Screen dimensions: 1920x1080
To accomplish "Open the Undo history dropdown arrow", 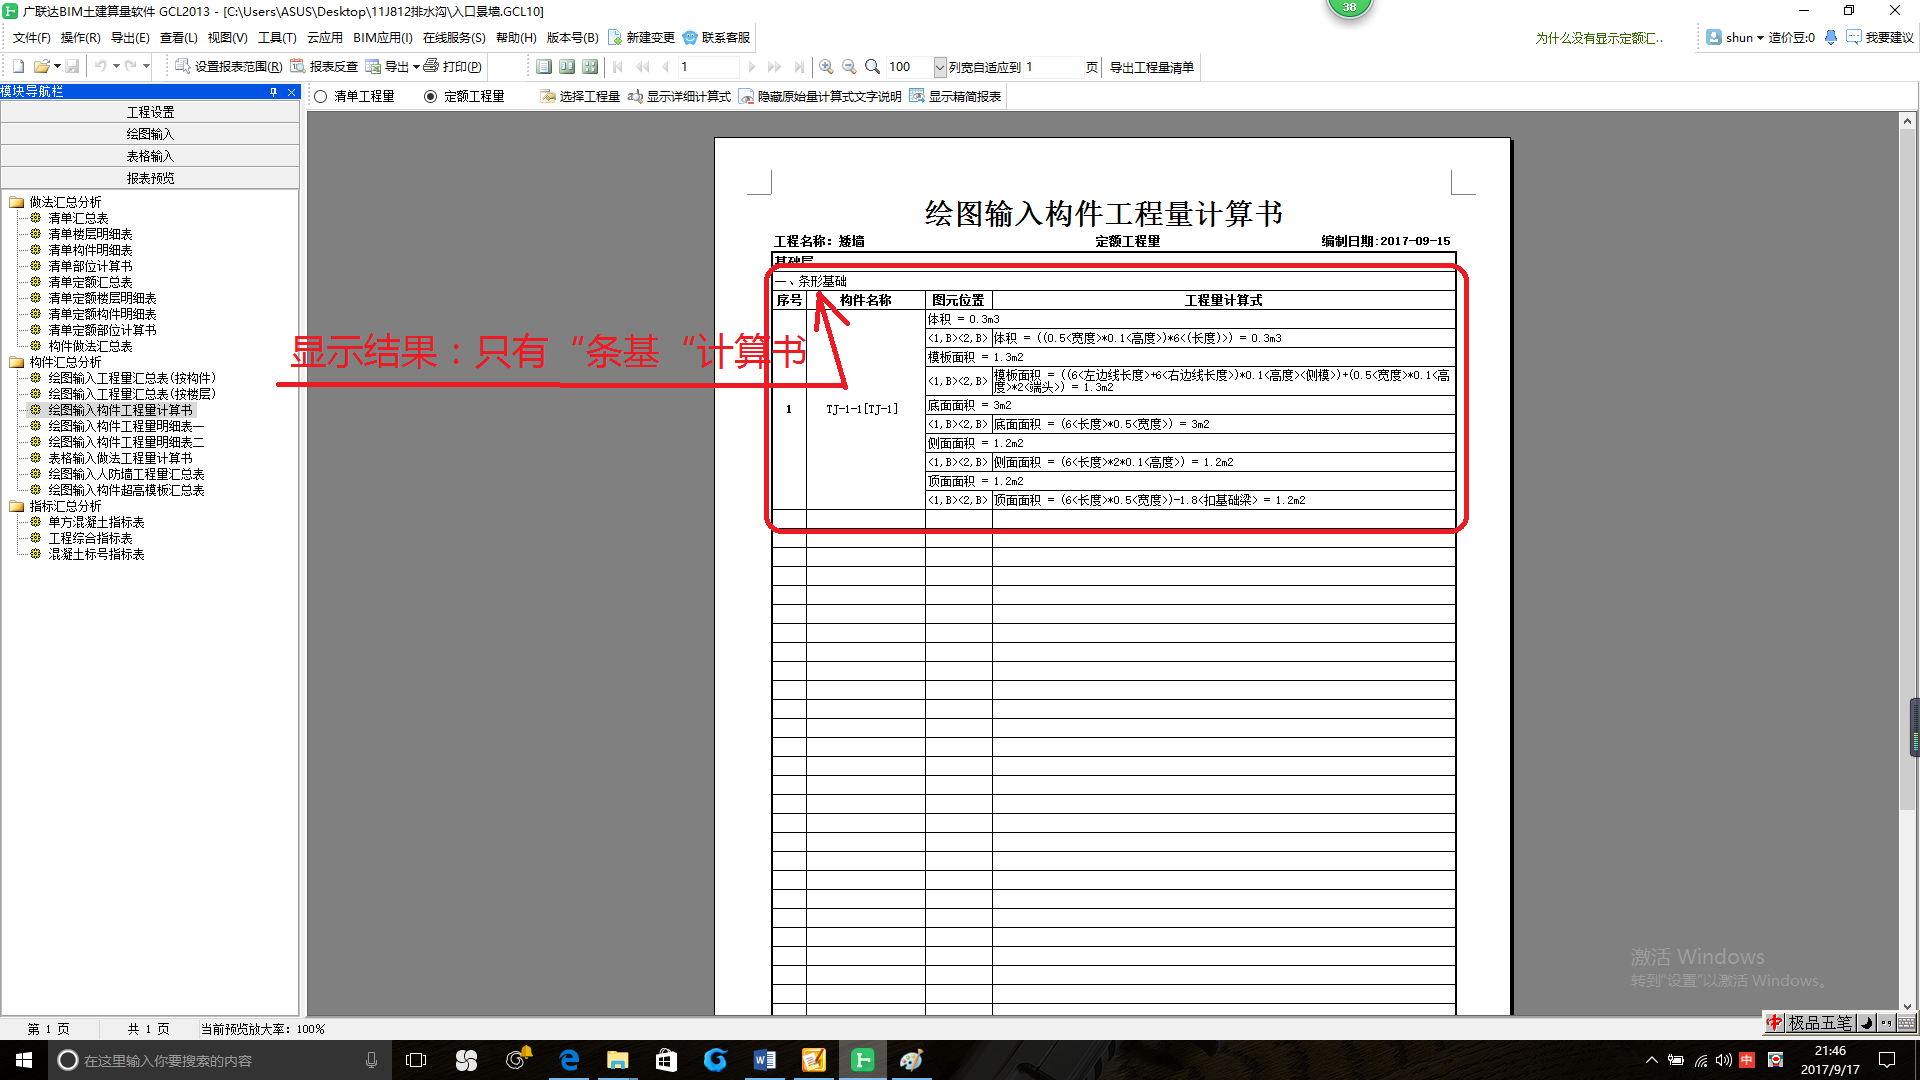I will pos(116,67).
